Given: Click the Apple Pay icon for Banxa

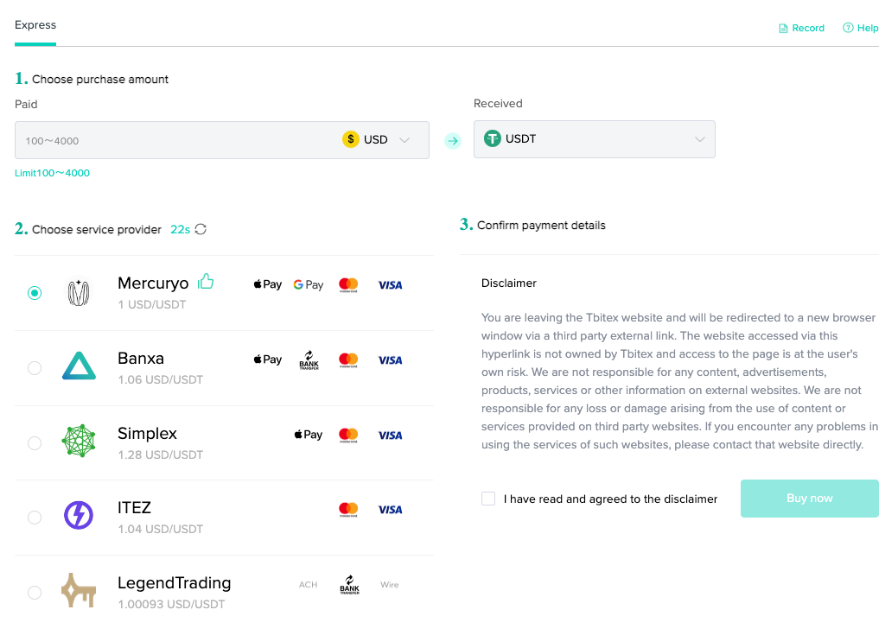Looking at the screenshot, I should pos(267,359).
